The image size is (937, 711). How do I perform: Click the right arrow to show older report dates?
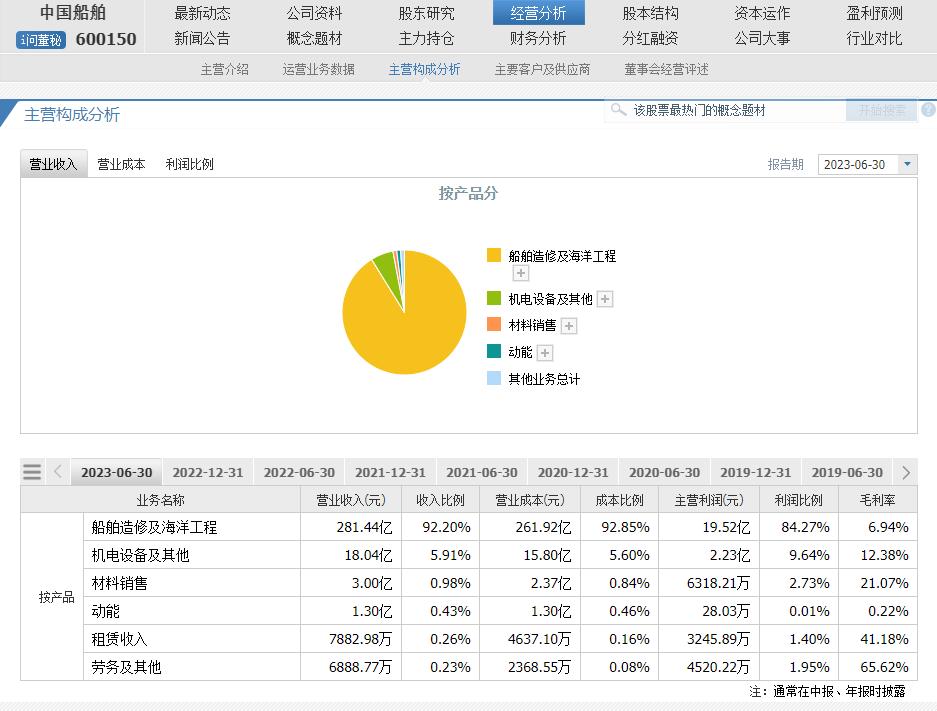pyautogui.click(x=906, y=471)
